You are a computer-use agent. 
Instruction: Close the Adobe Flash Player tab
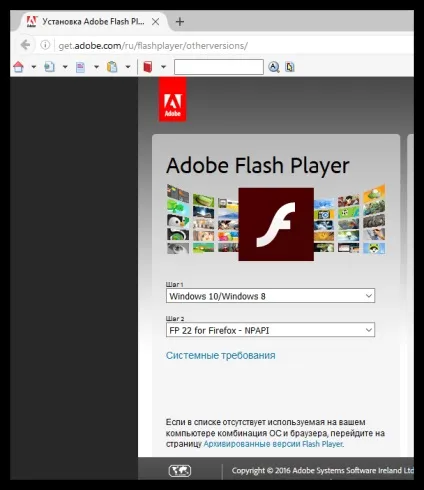[155, 22]
